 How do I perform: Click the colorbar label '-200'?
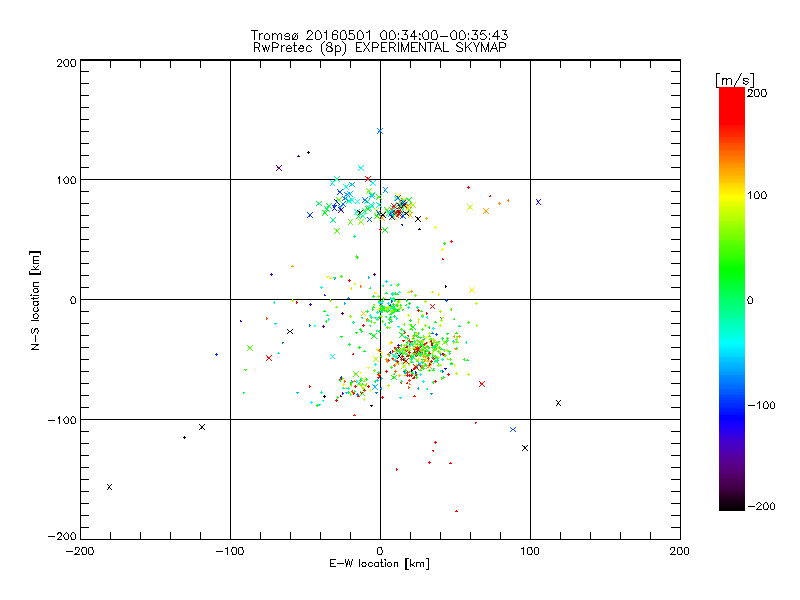tap(761, 507)
